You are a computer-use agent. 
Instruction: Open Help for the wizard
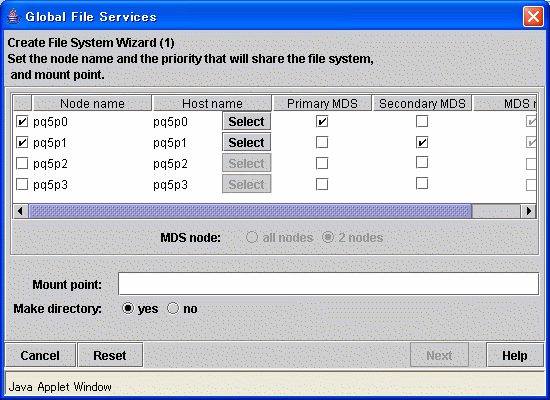point(515,355)
